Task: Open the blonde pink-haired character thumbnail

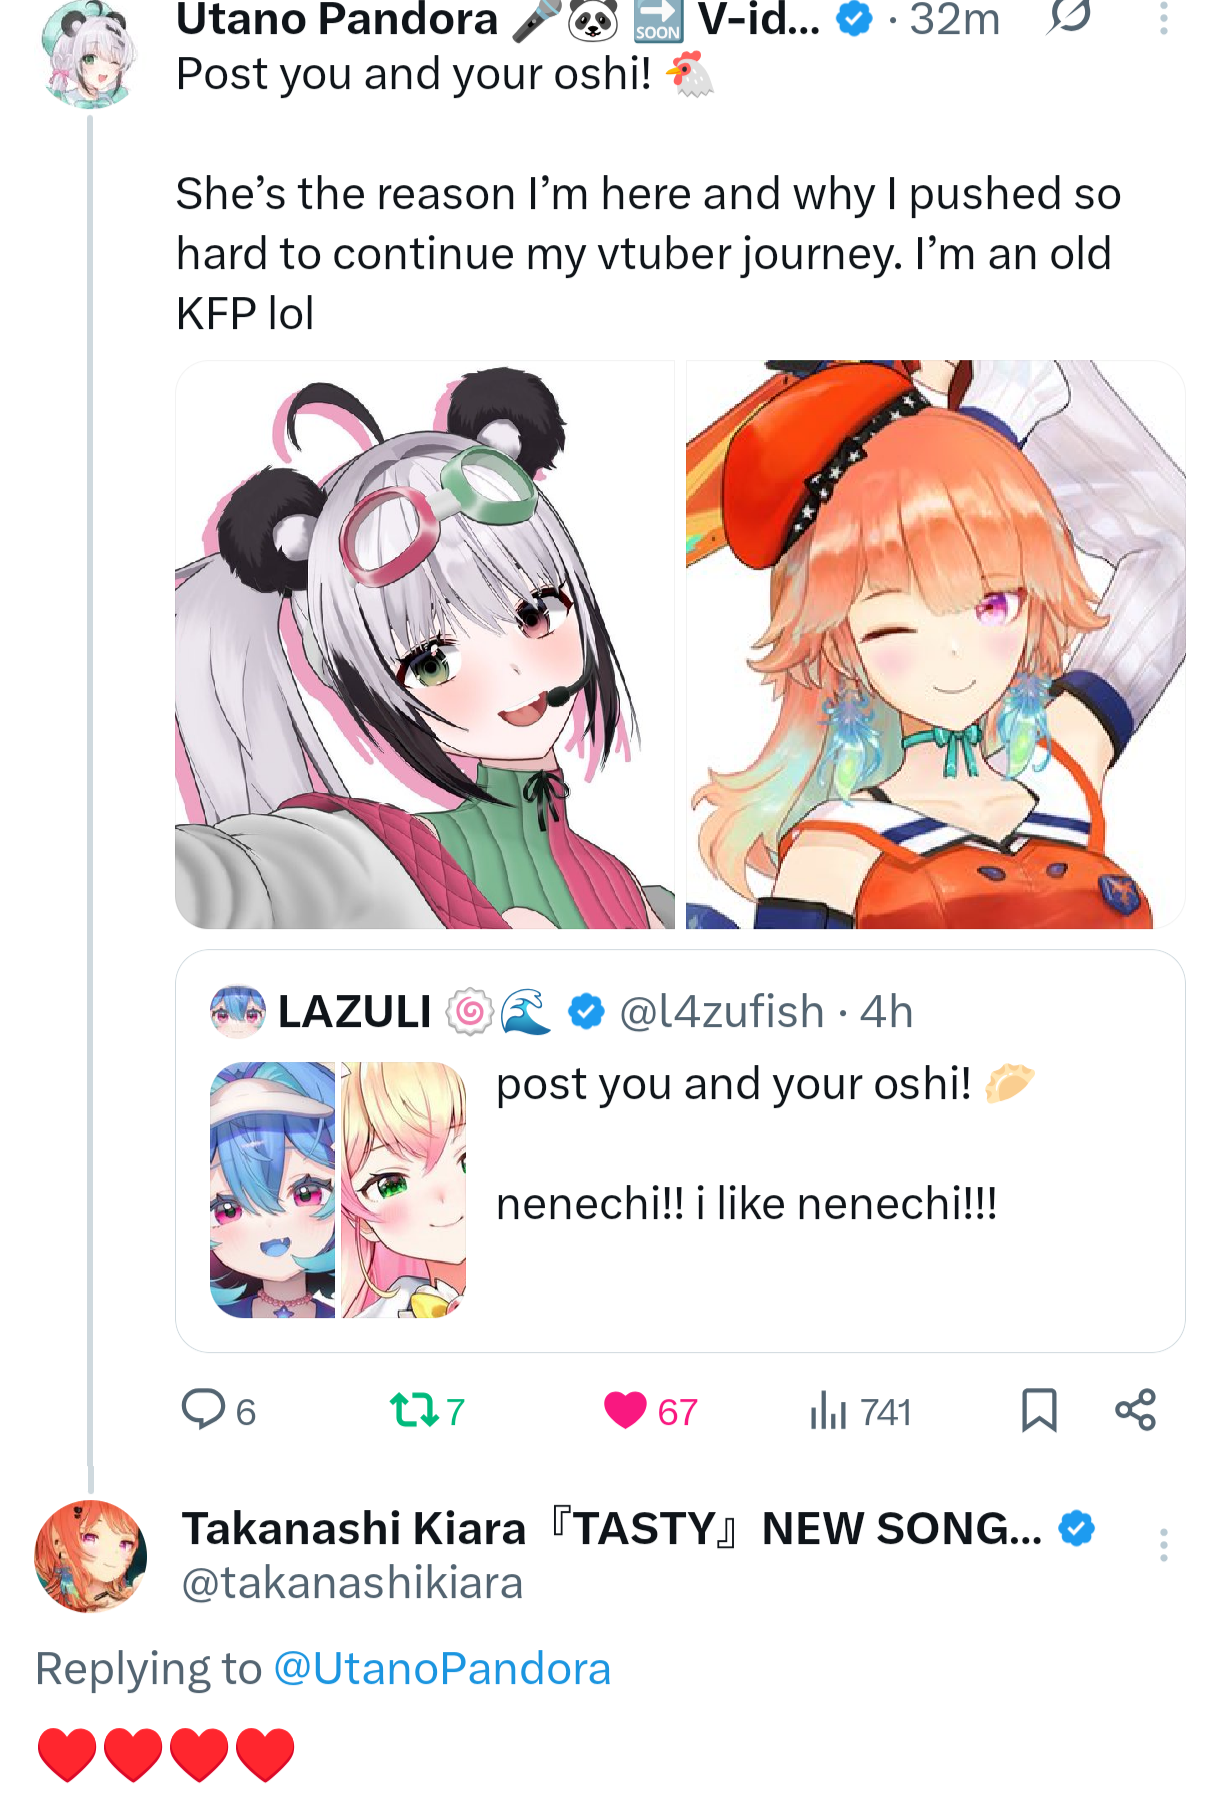Action: [x=404, y=1190]
